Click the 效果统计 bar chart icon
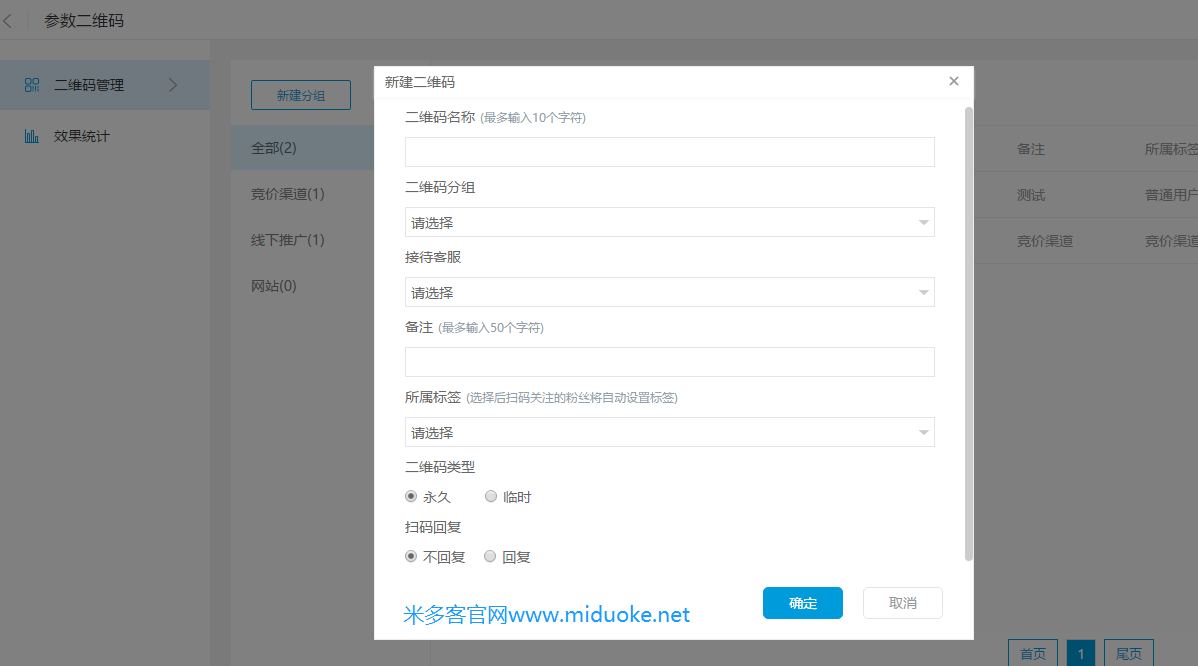 32,136
